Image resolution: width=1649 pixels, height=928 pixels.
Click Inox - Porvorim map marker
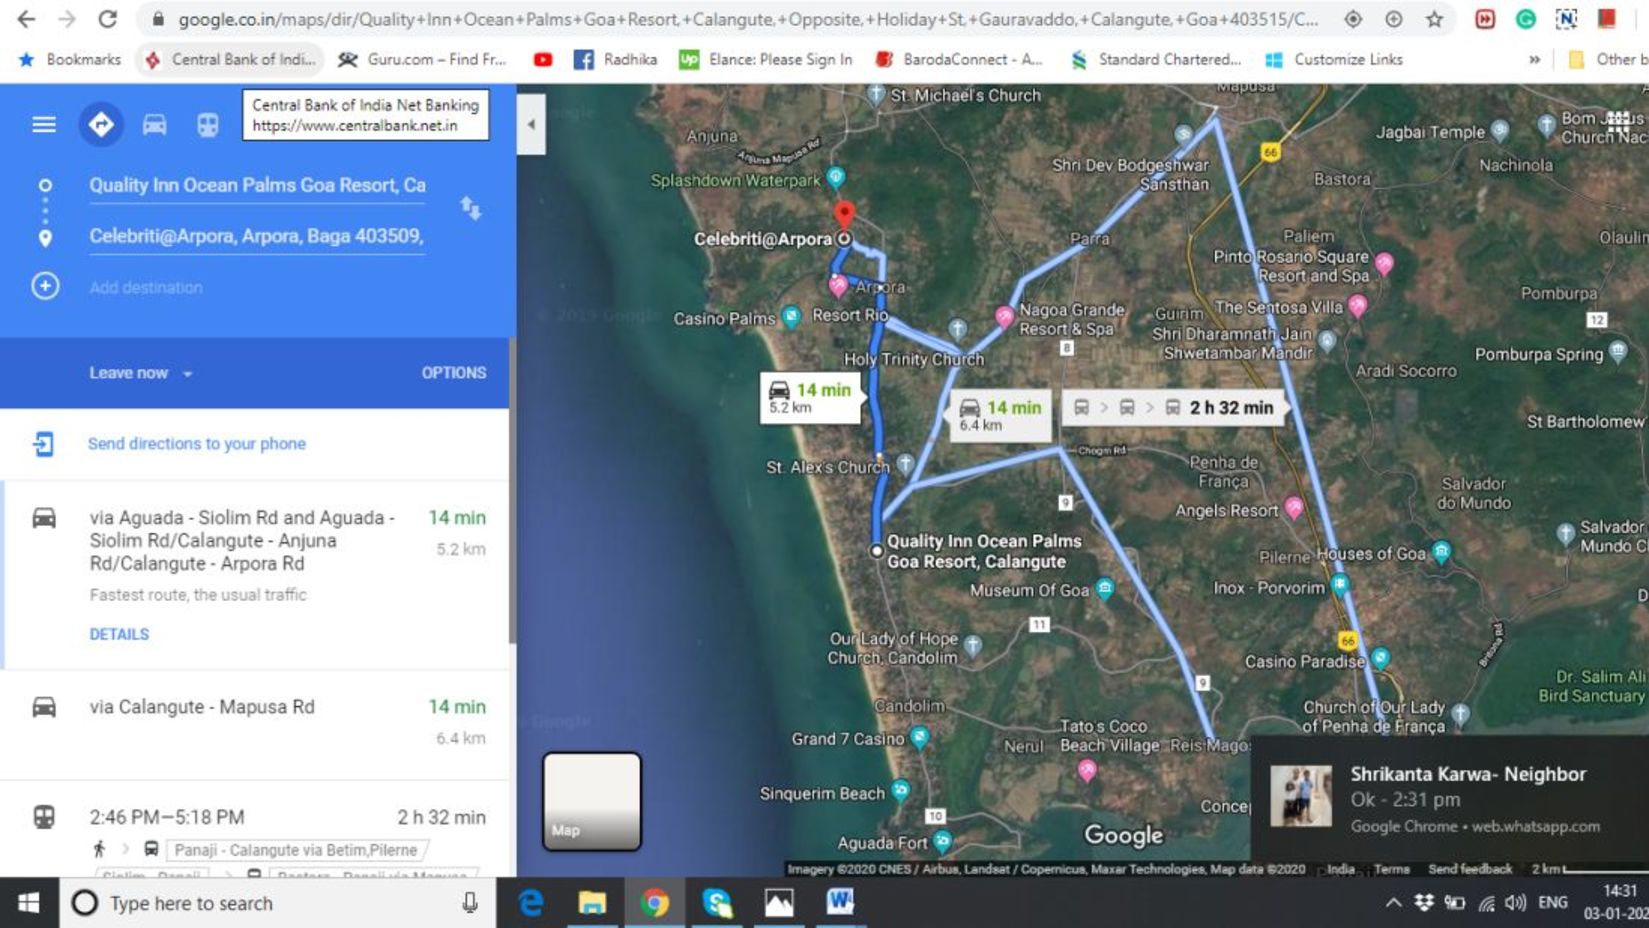(x=1340, y=585)
